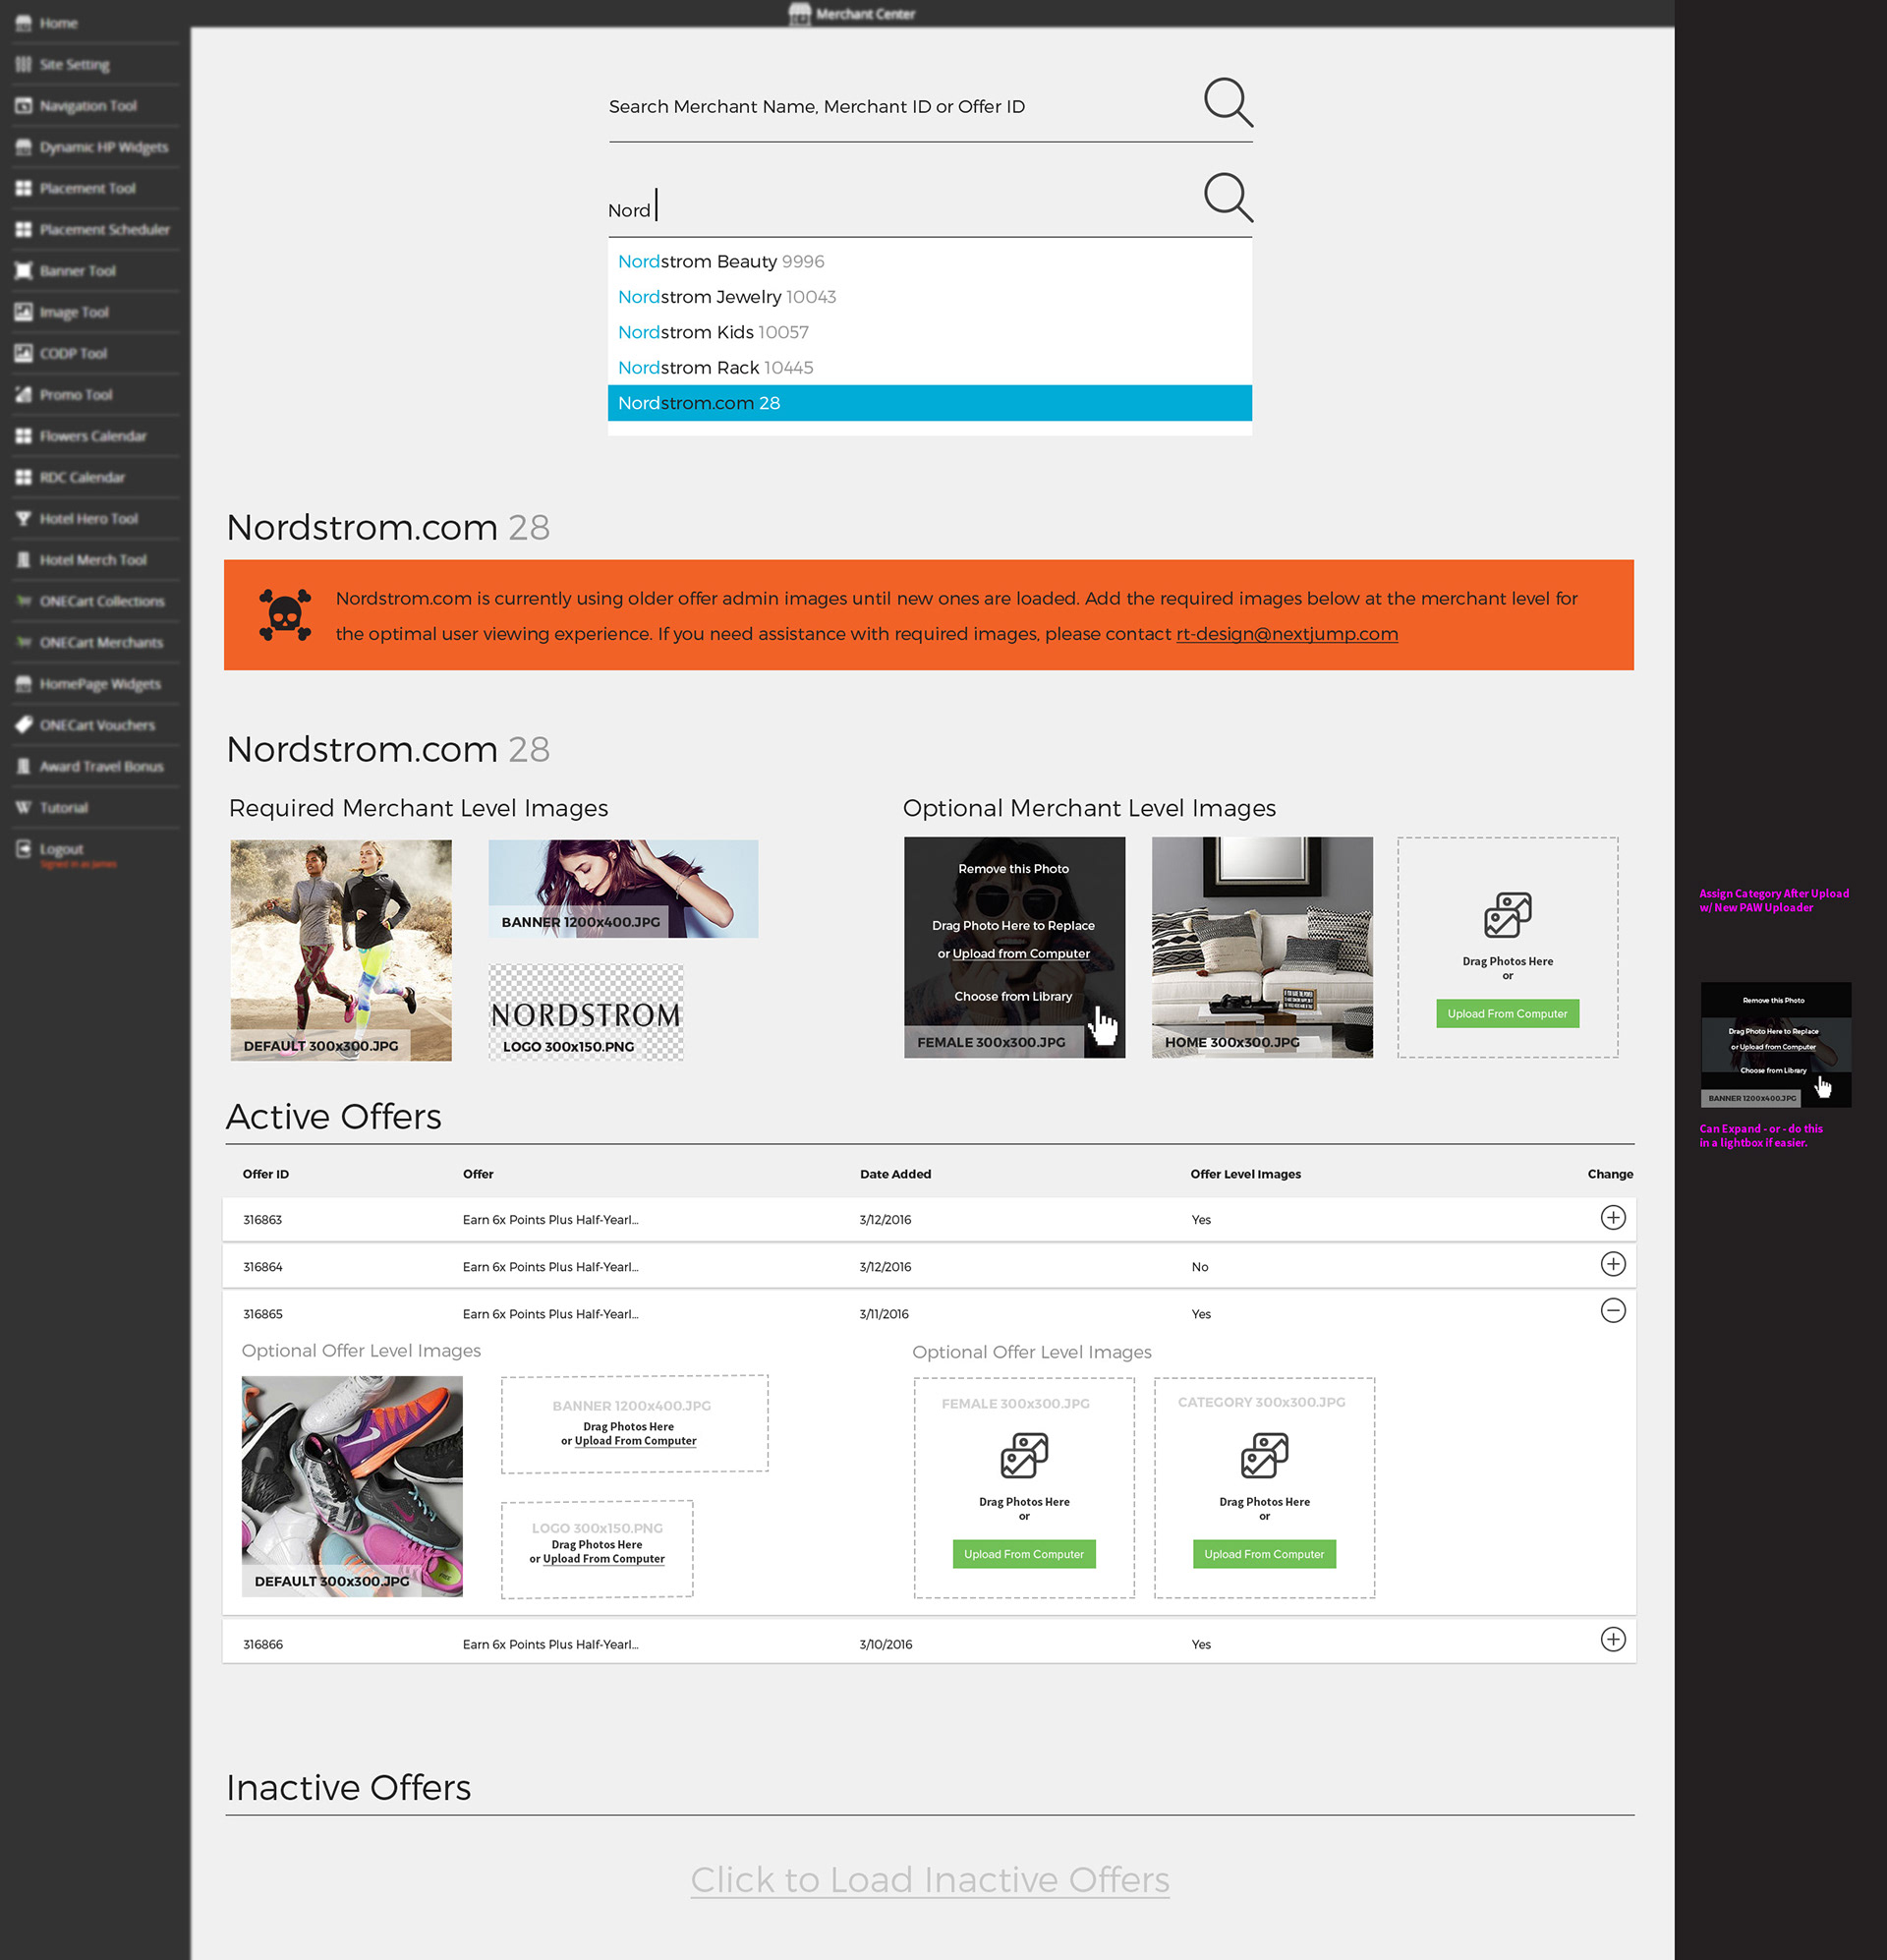Click Upload From Computer in the empty optional merchant slot

1507,1013
